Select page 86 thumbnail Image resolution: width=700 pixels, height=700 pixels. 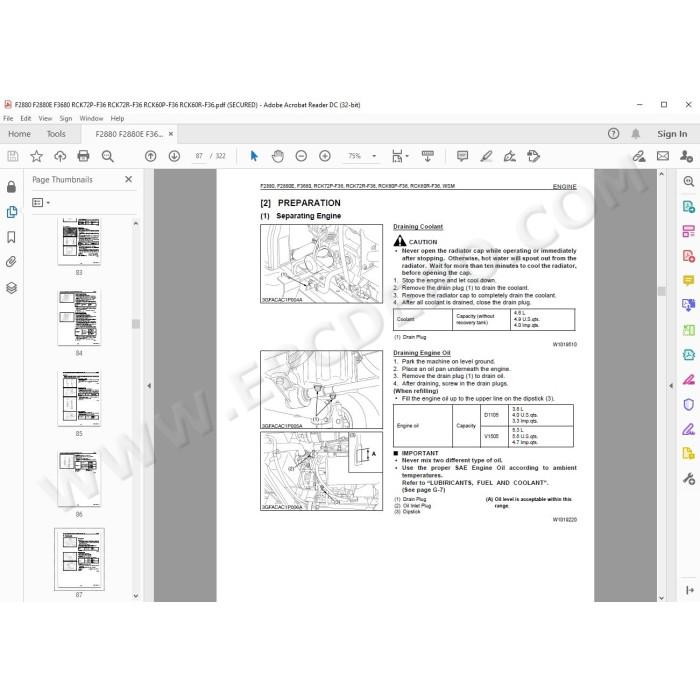[79, 479]
